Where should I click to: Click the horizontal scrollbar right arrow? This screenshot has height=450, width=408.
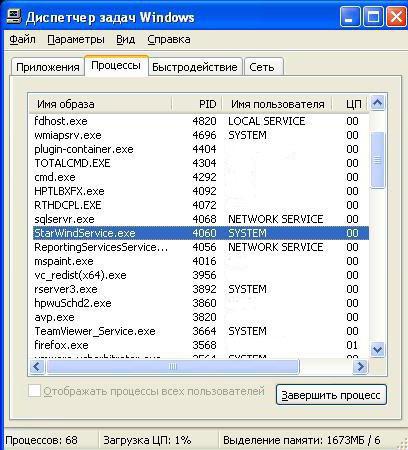360,367
